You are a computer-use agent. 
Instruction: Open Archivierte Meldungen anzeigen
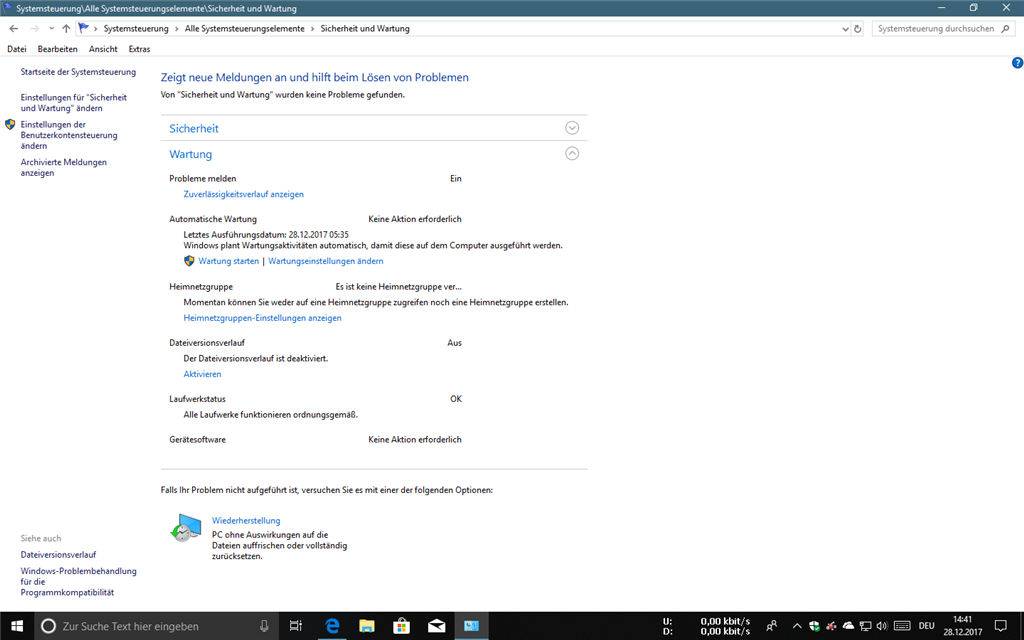tap(63, 167)
